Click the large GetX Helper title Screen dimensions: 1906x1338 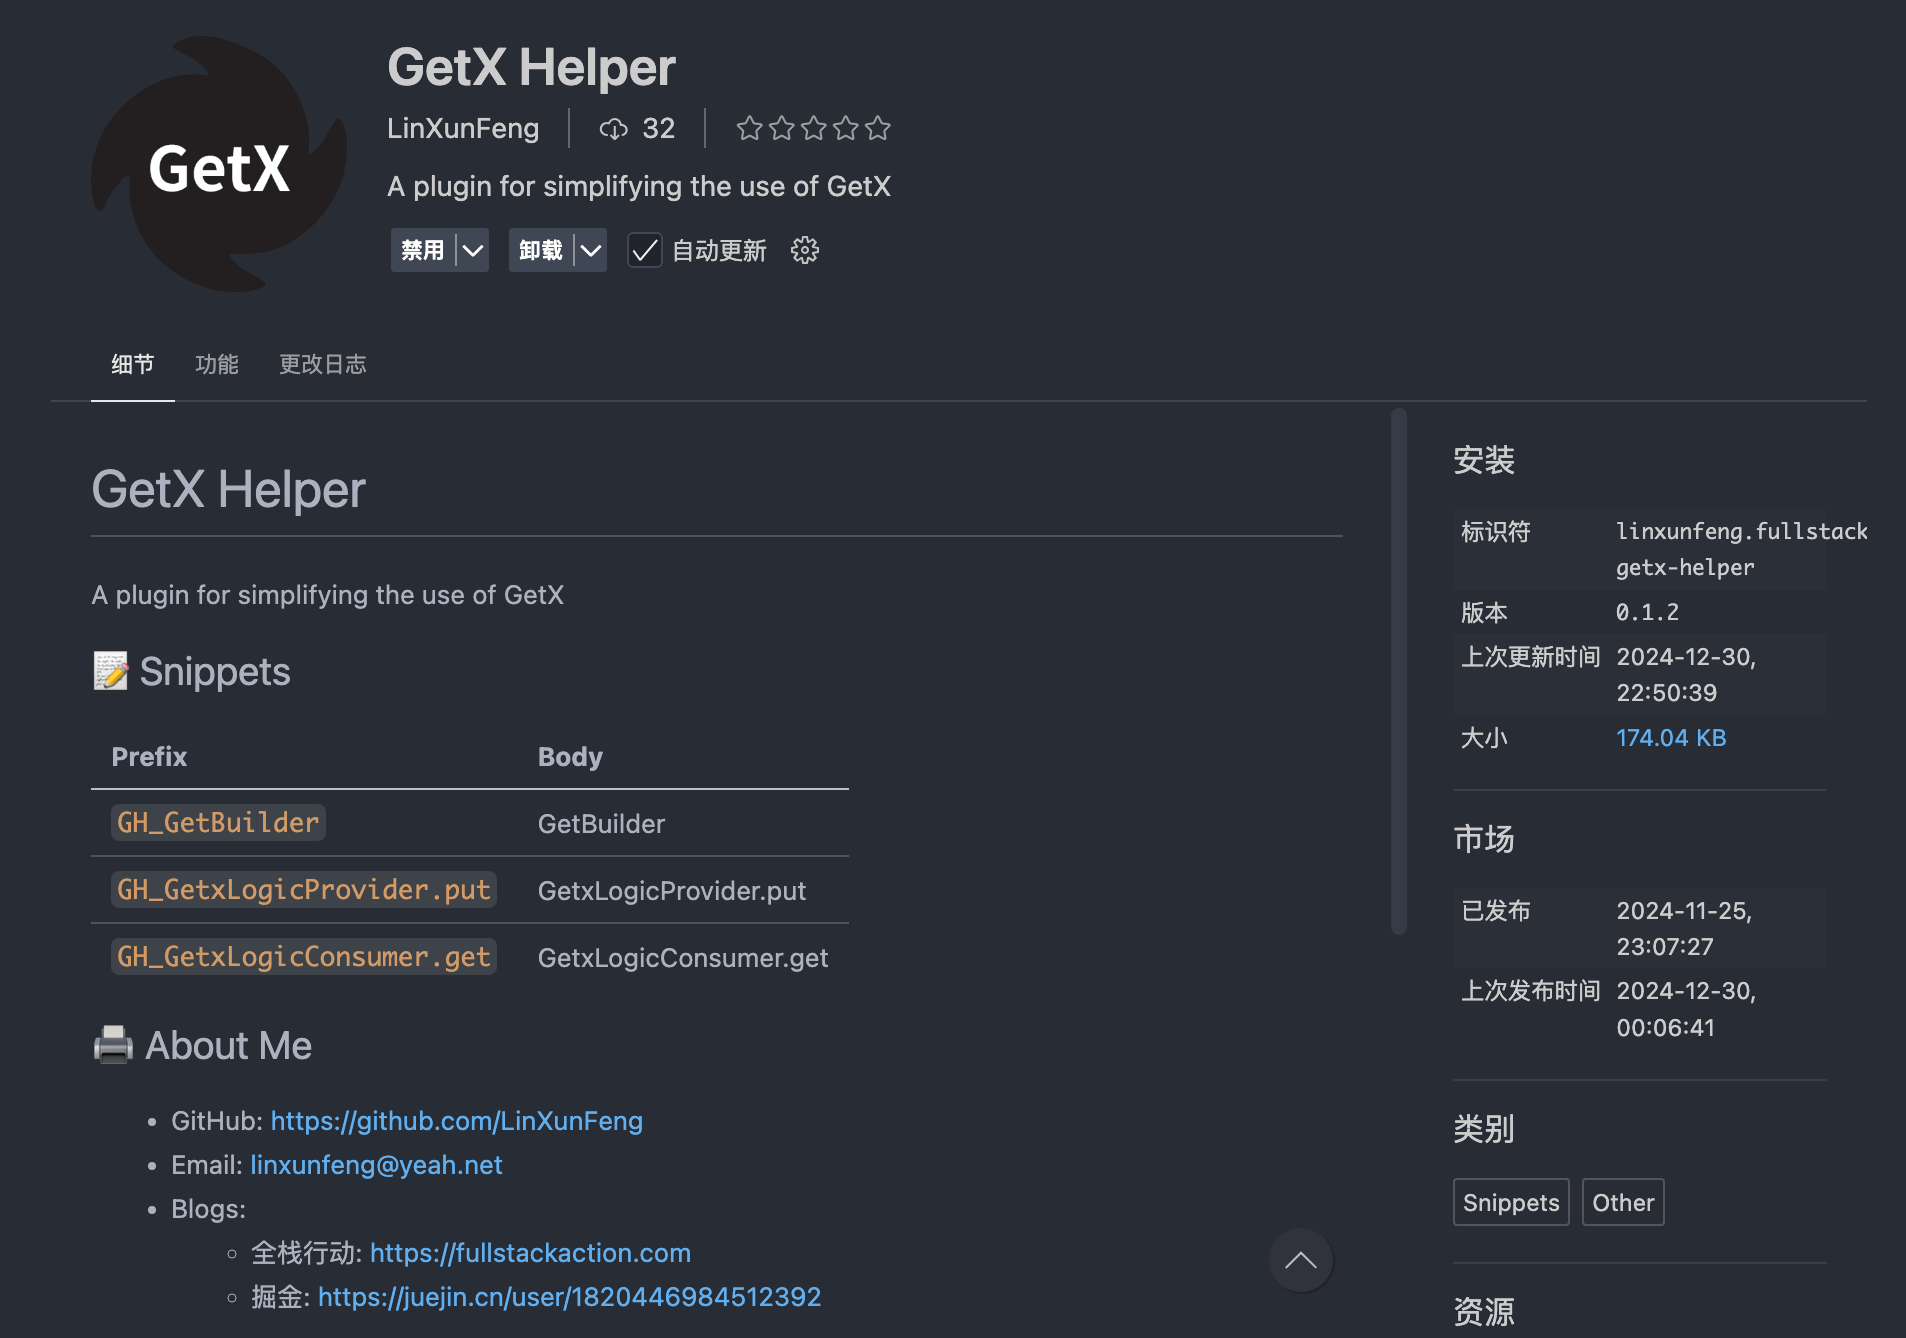coord(531,67)
